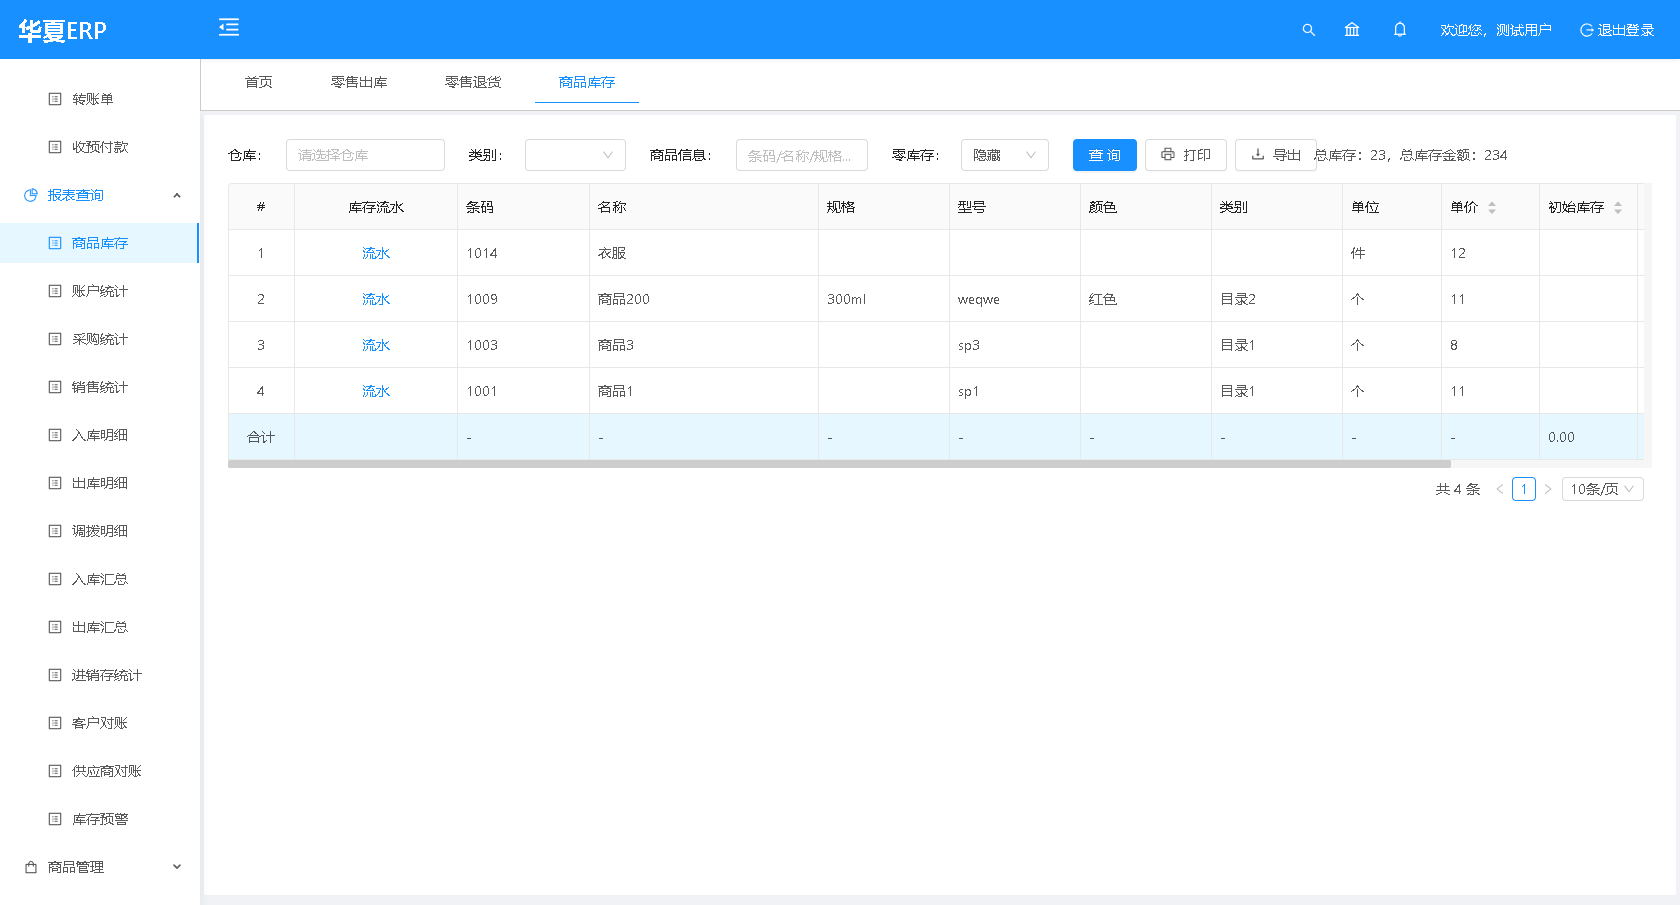
Task: Click the icon beside 调拨明细
Action: [55, 531]
